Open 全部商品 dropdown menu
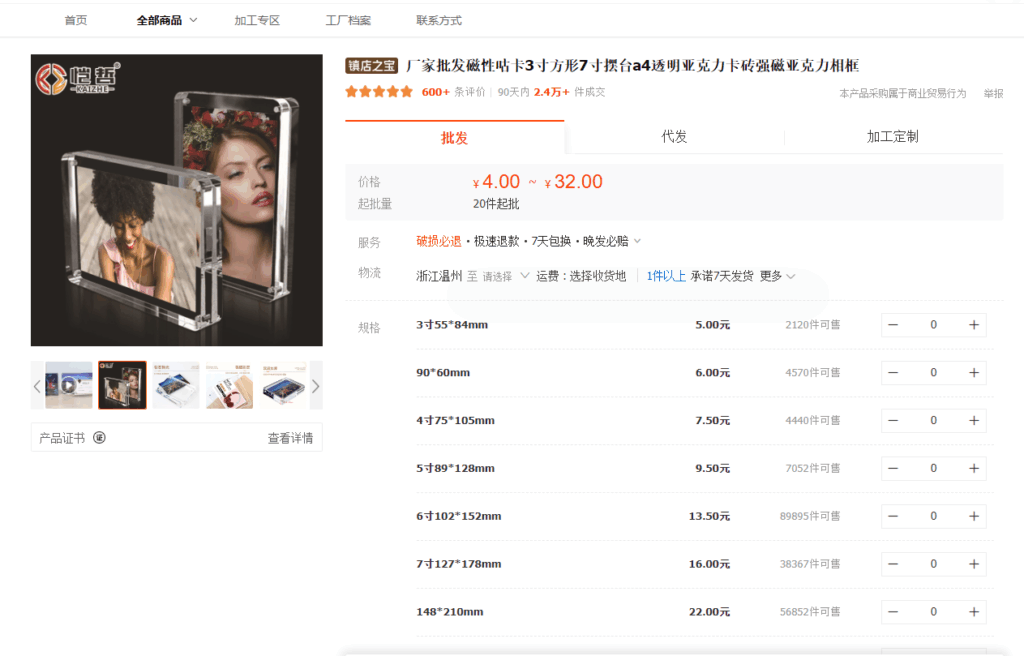Viewport: 1024px width, 656px height. coord(167,20)
